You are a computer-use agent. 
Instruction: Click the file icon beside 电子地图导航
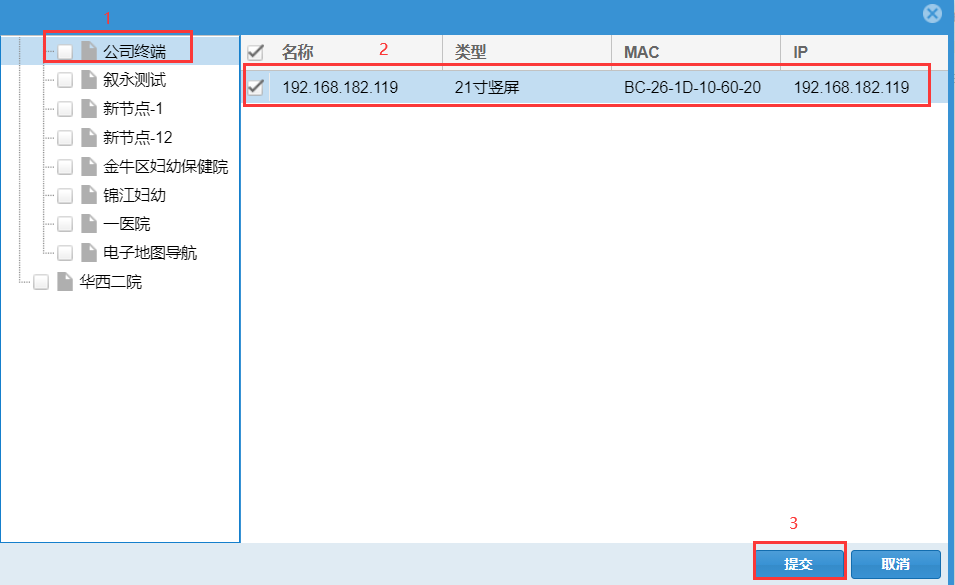pyautogui.click(x=89, y=253)
